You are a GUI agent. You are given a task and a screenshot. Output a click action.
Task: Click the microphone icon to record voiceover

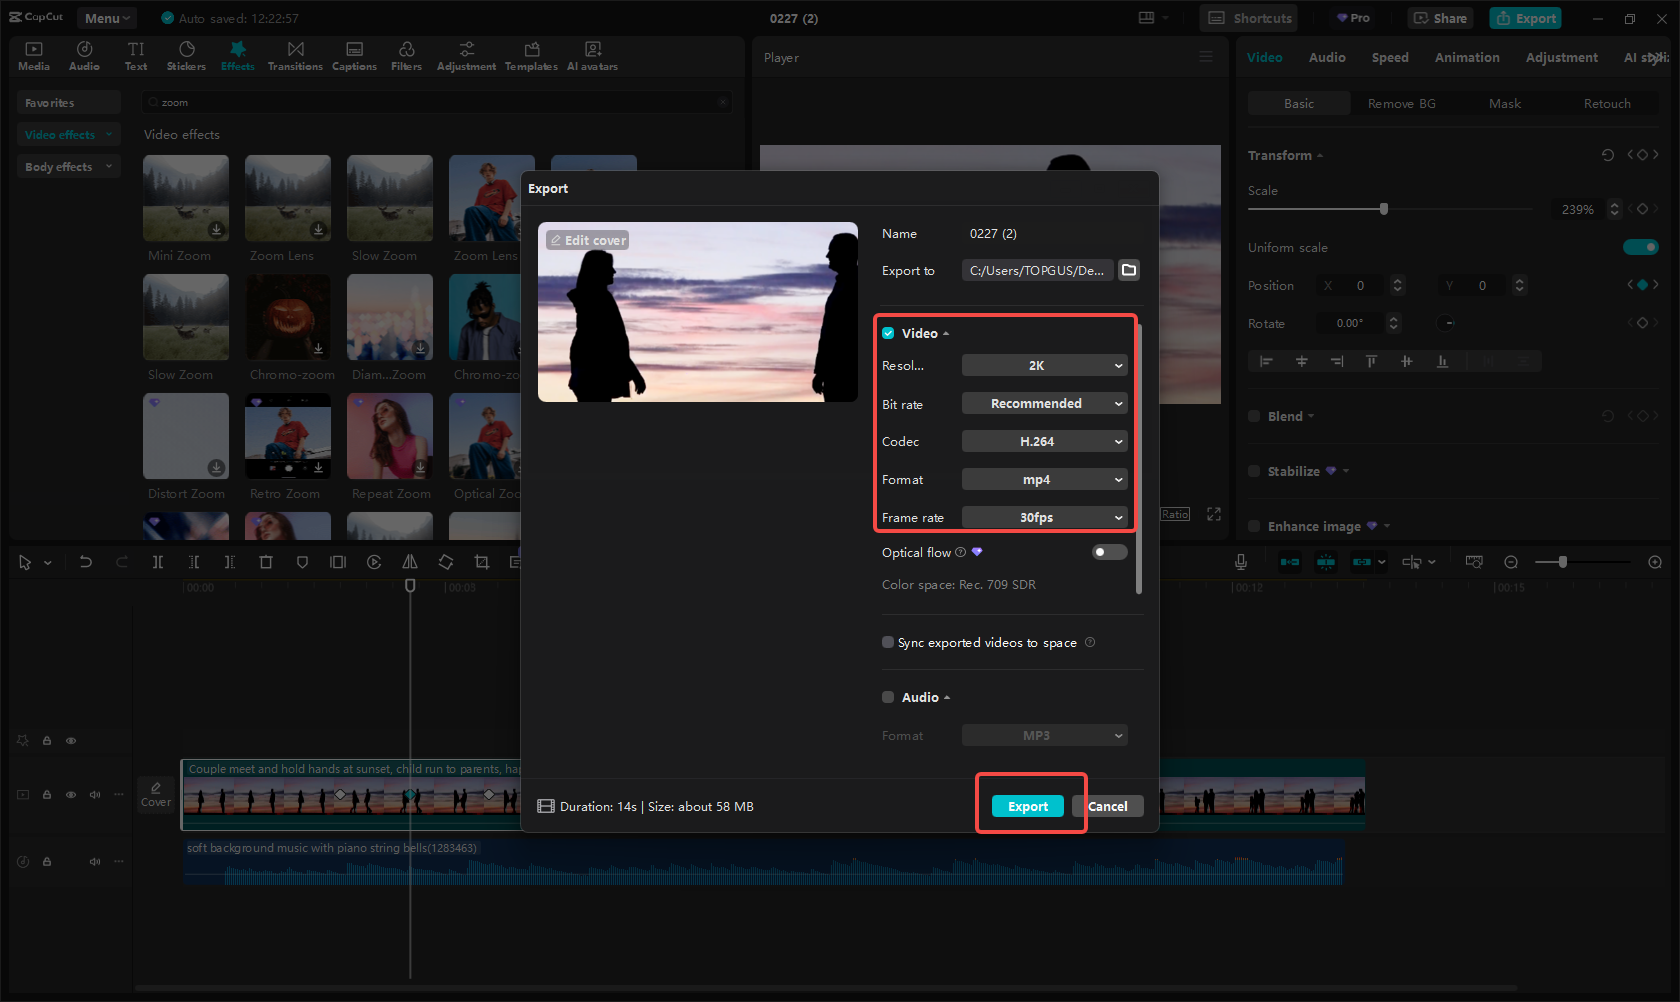(x=1240, y=562)
